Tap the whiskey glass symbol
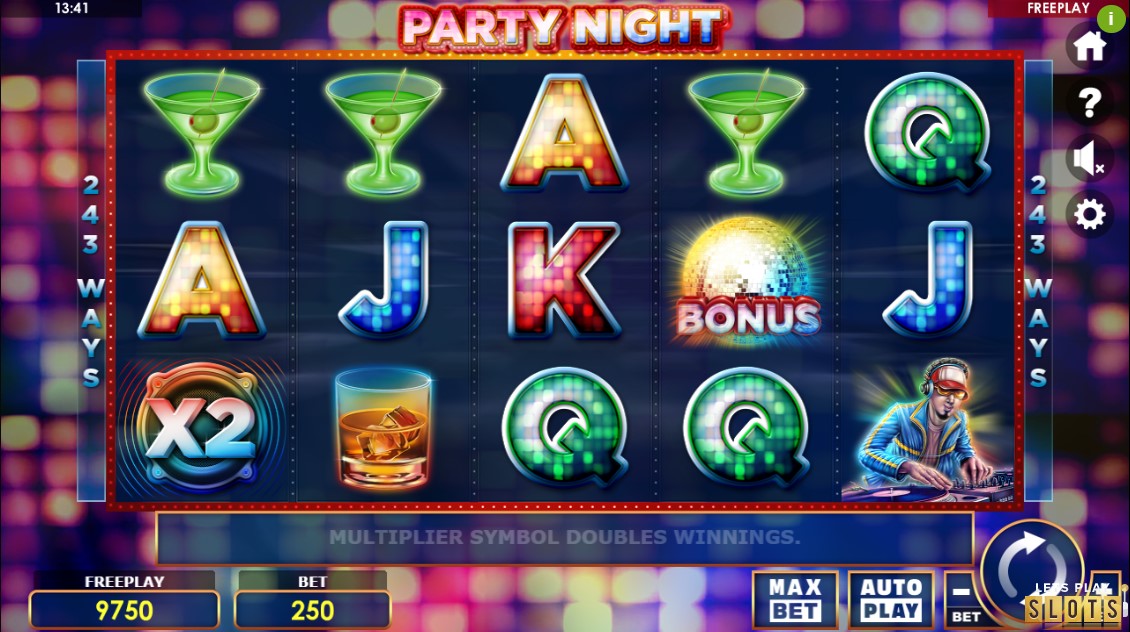The height and width of the screenshot is (632, 1130). (383, 428)
